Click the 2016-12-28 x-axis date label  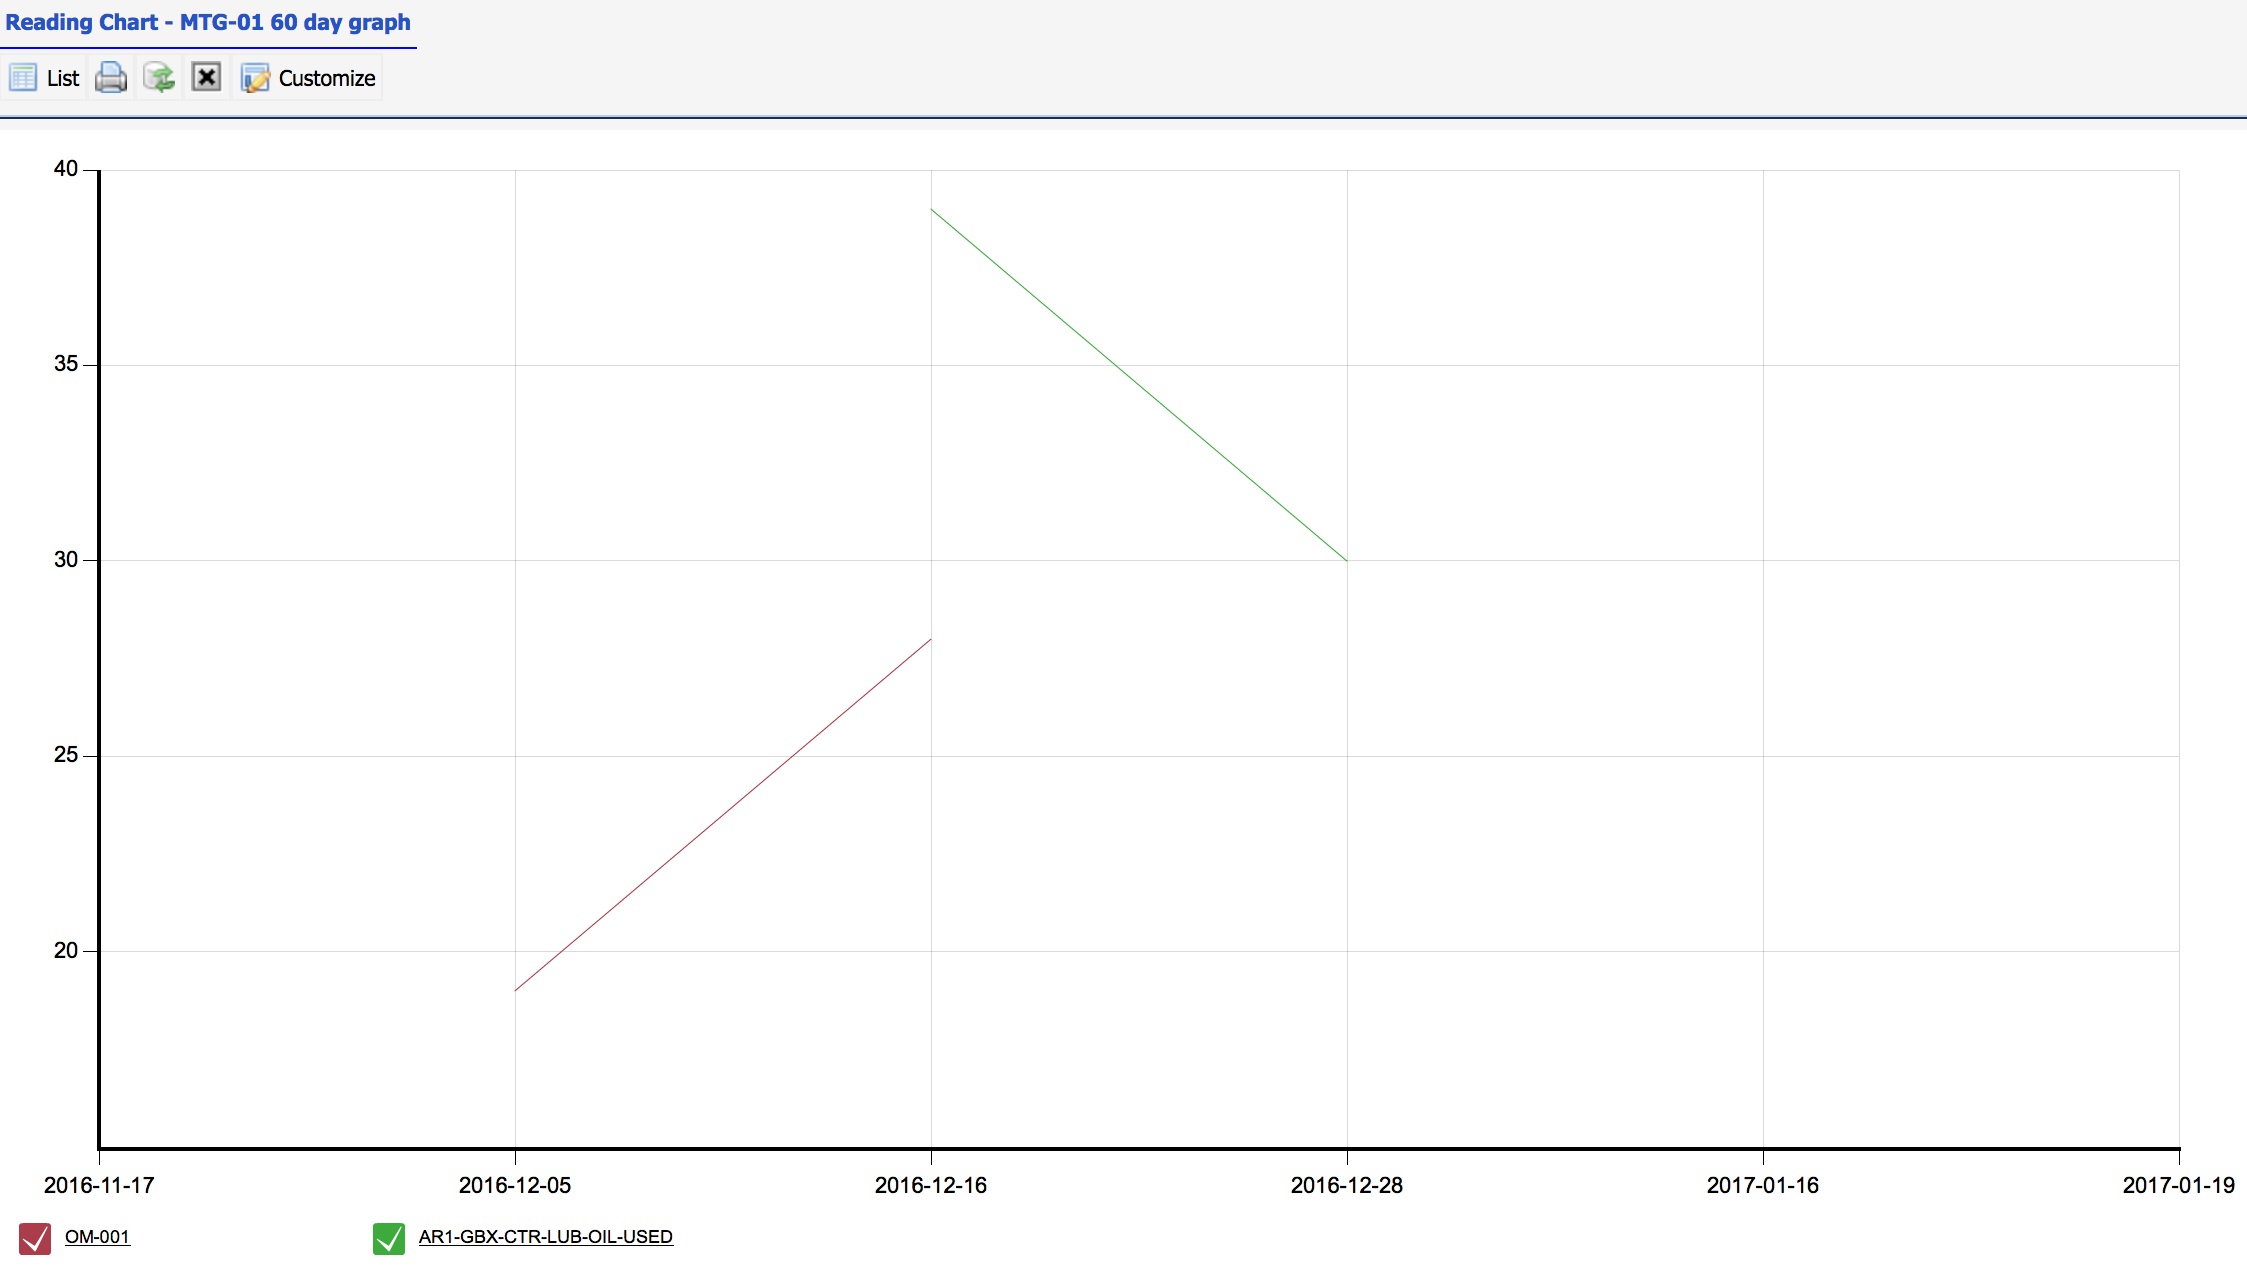click(1347, 1185)
